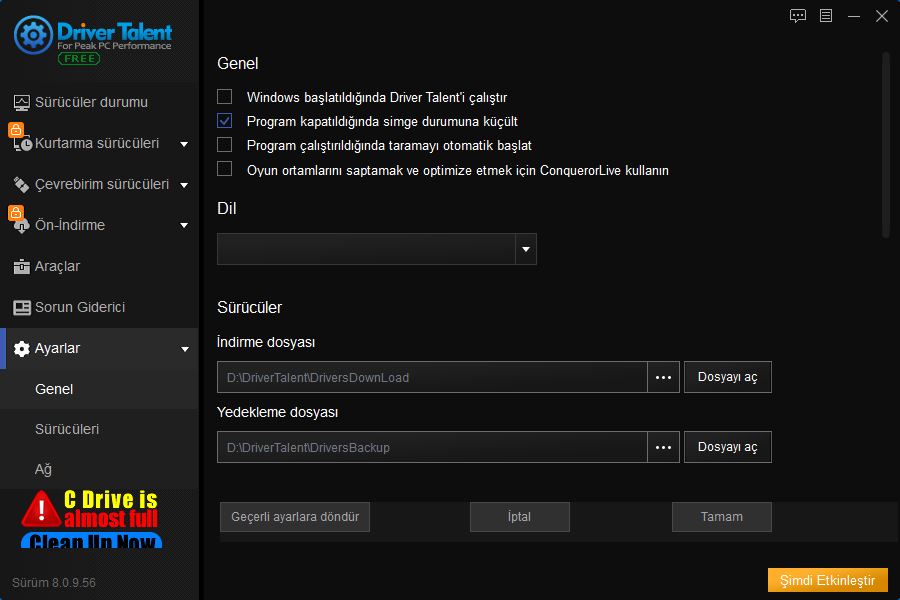The height and width of the screenshot is (600, 900).
Task: Expand the Ön-İndirme arrow
Action: point(184,226)
